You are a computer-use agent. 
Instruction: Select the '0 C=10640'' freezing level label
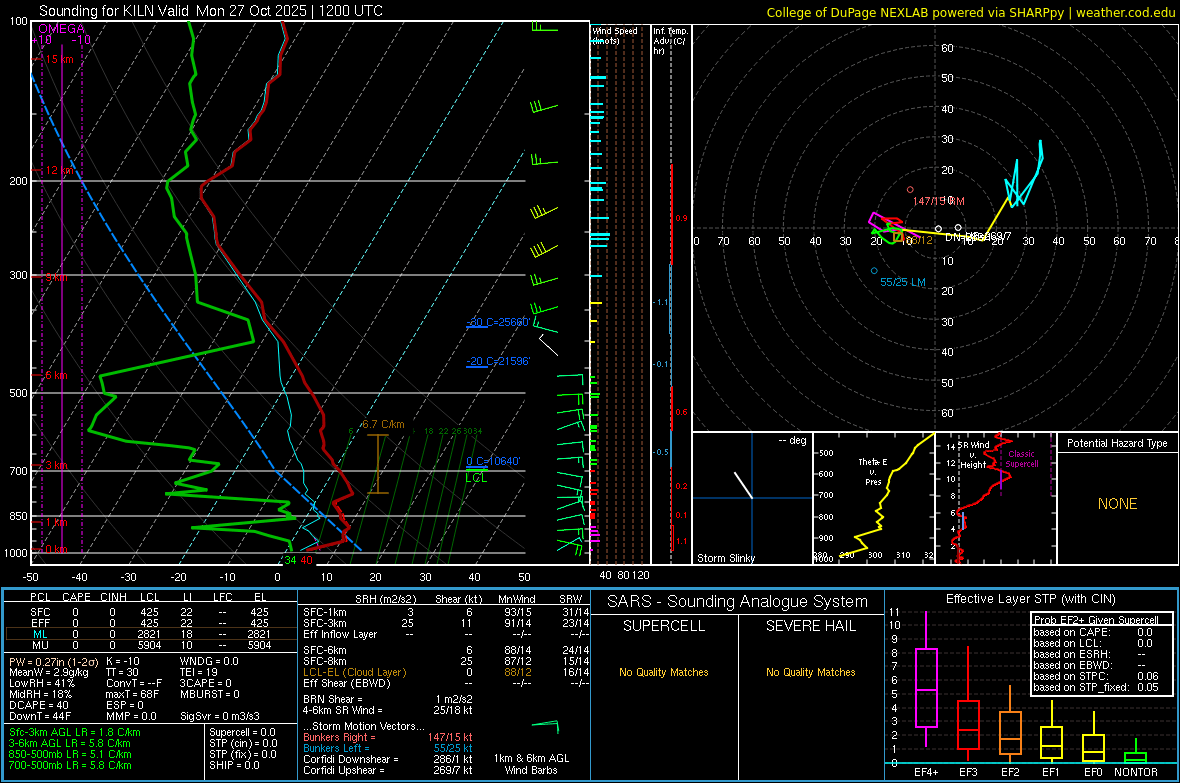493,462
